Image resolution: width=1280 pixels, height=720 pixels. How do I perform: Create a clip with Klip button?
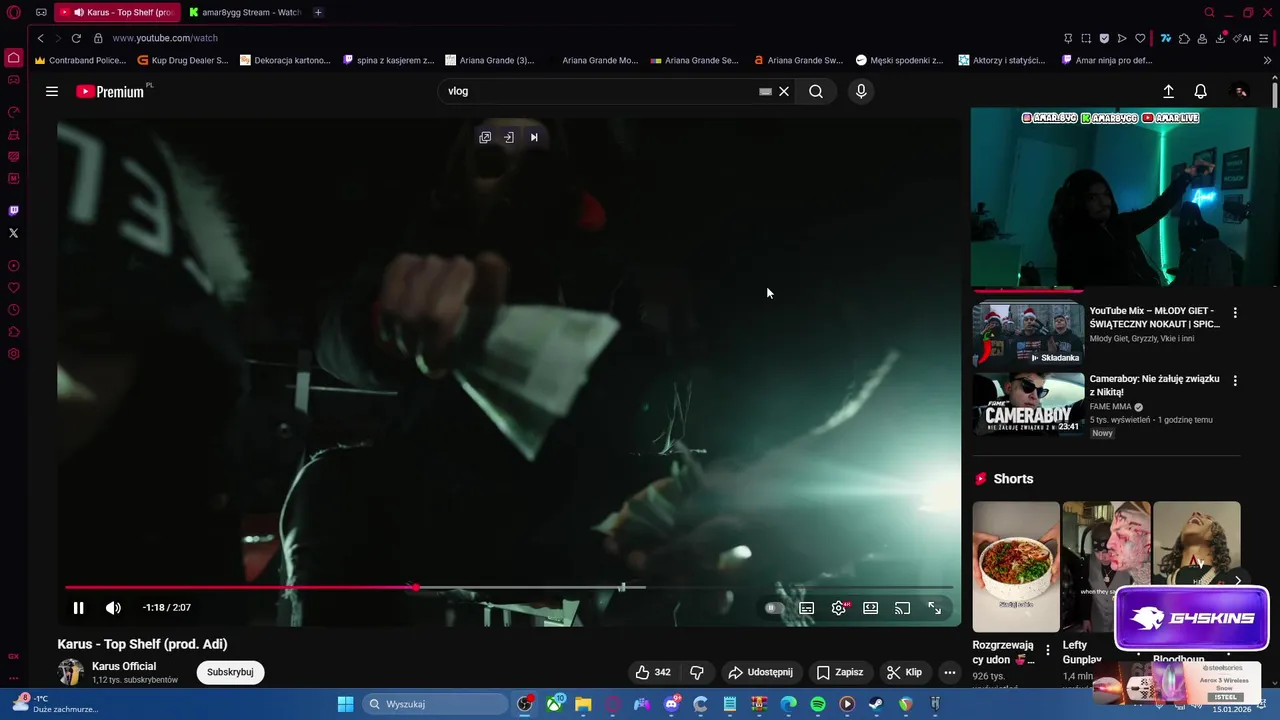tap(905, 672)
